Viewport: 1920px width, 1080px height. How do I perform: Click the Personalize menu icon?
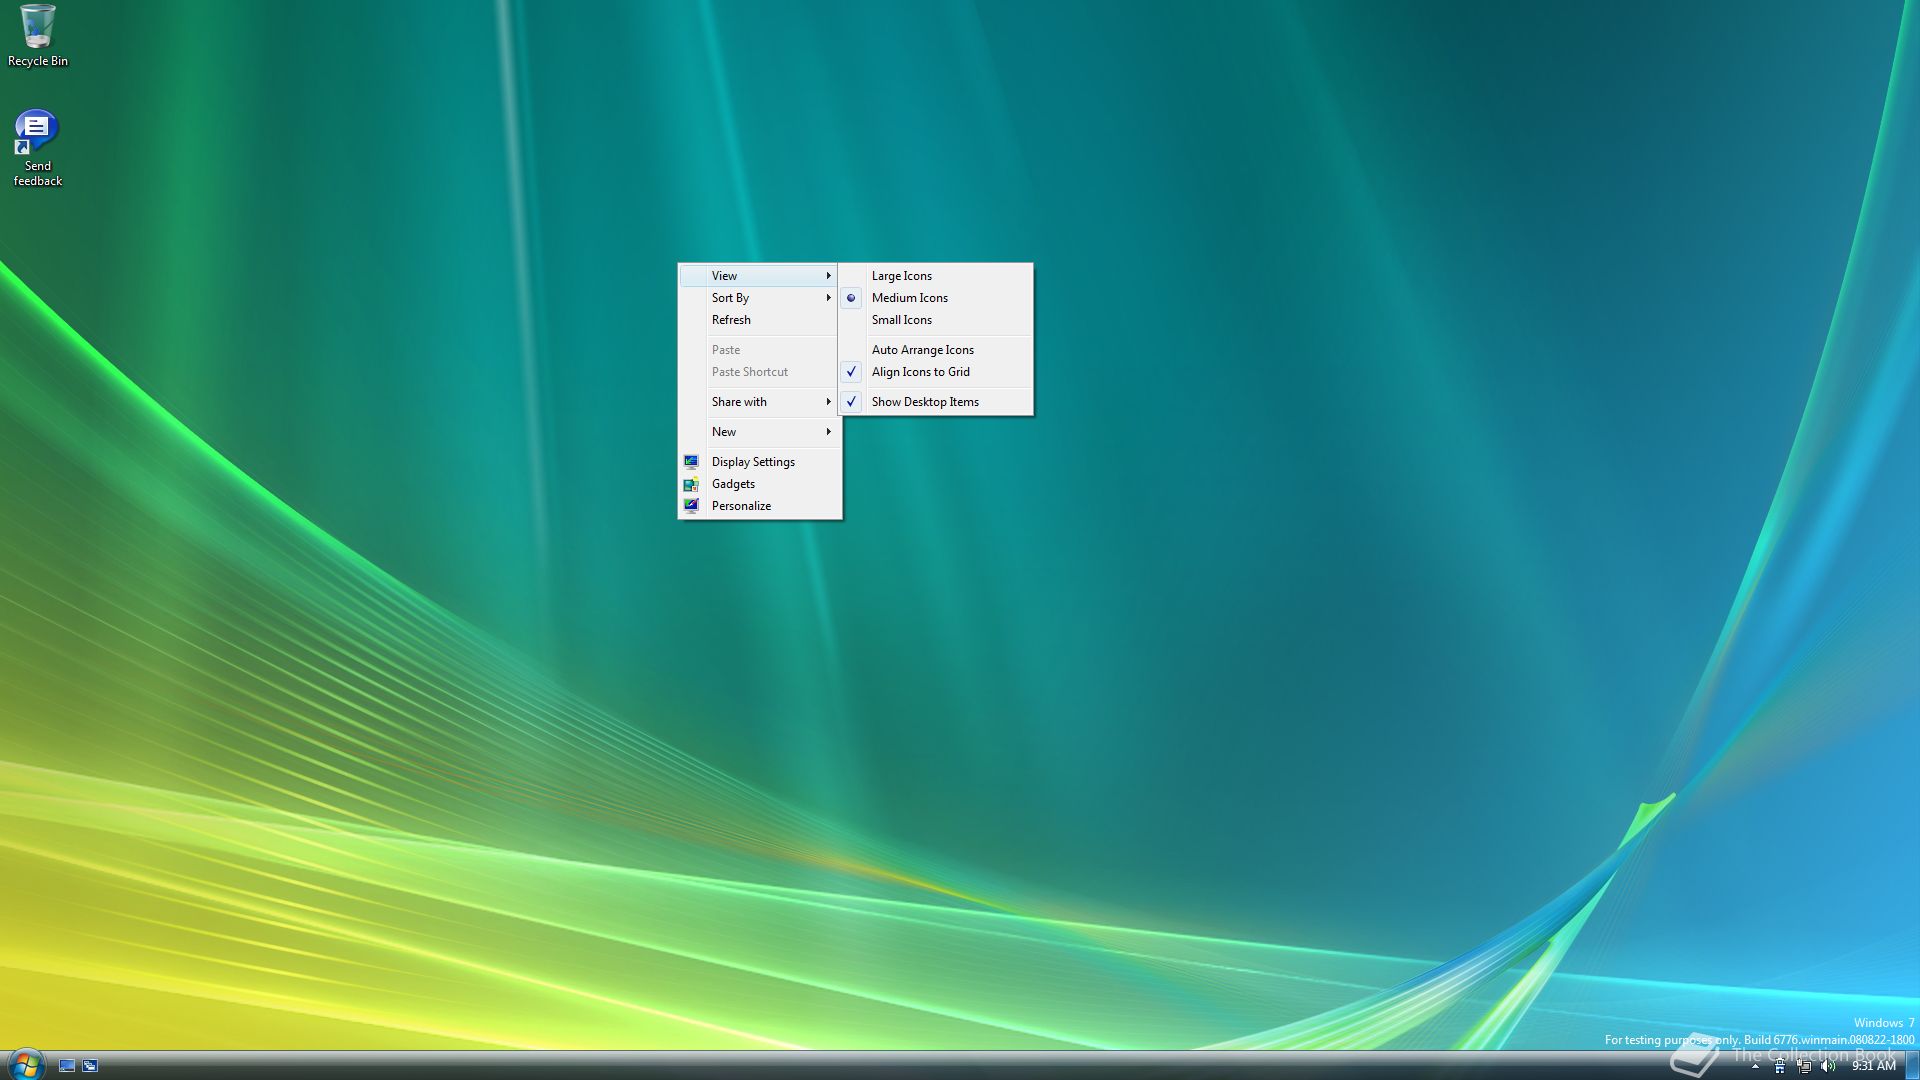[x=691, y=506]
